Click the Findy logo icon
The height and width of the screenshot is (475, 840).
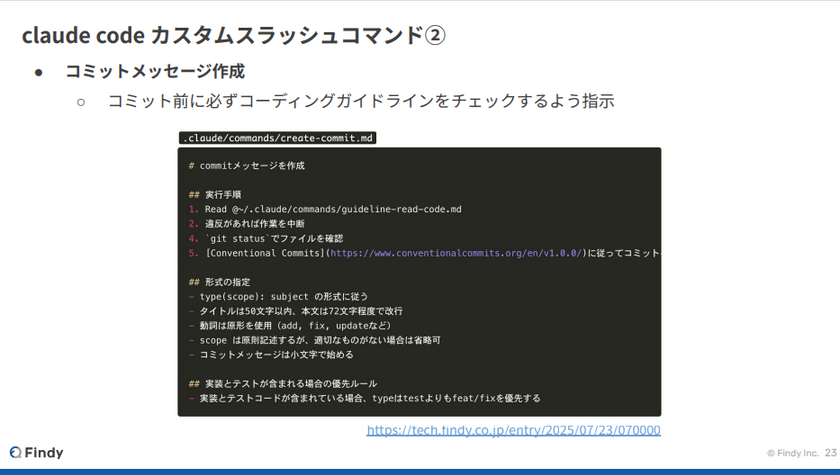click(x=16, y=453)
